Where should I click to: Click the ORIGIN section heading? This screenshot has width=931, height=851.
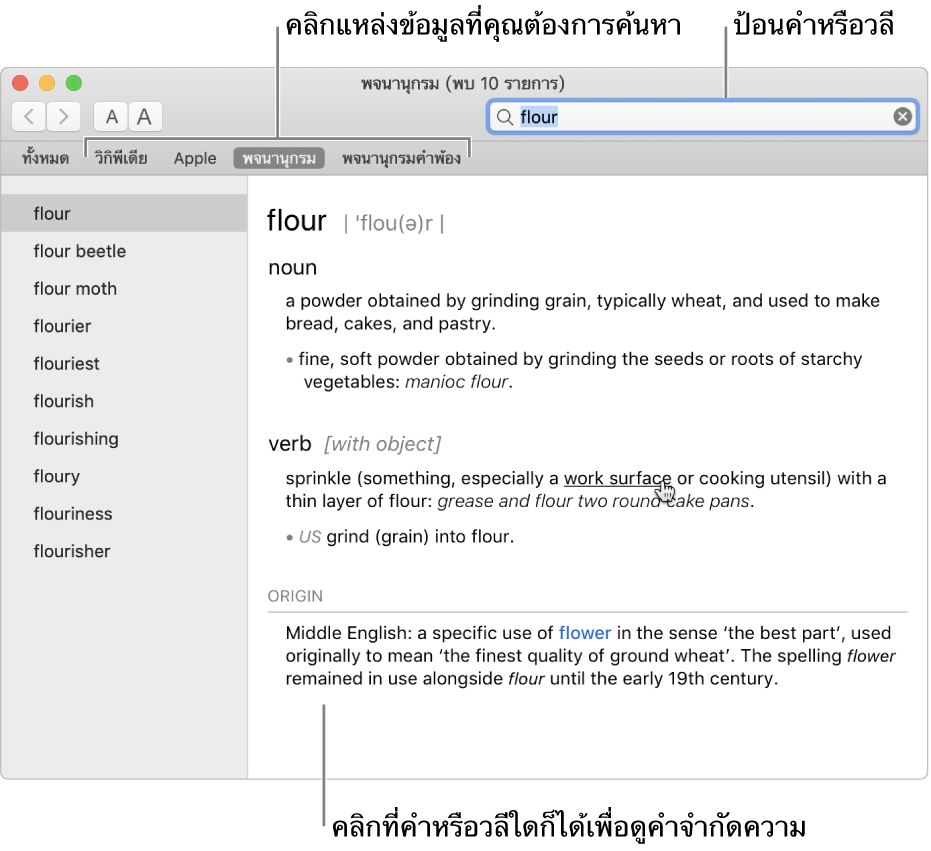(295, 596)
